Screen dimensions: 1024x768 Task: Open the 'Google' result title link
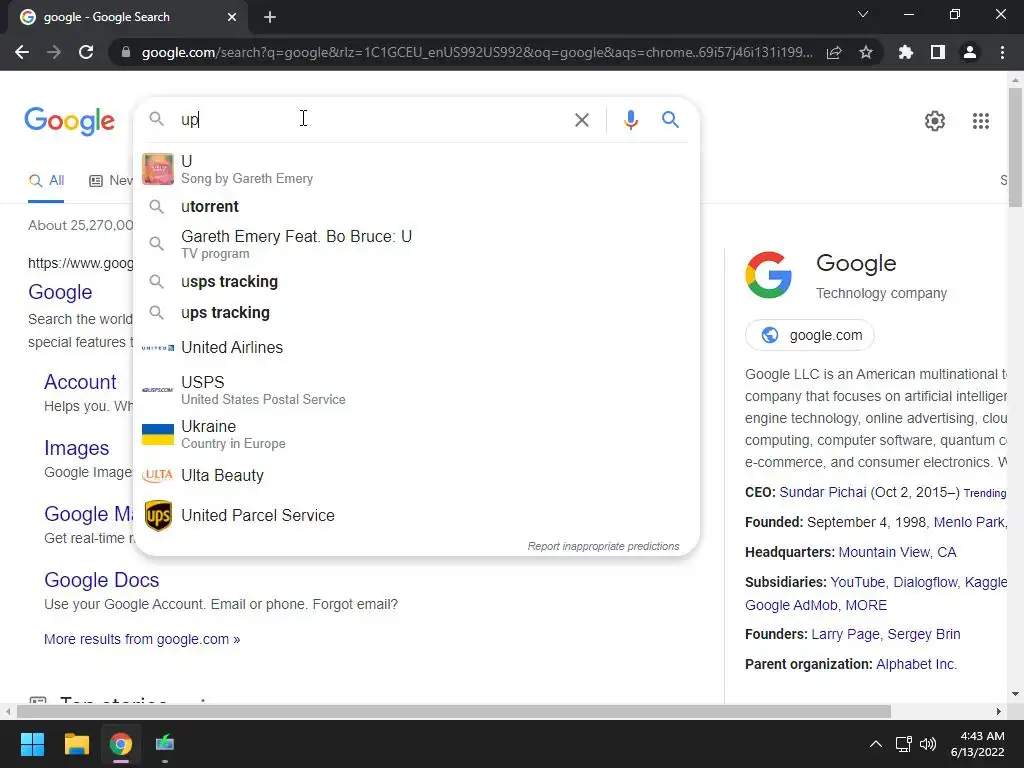(60, 292)
